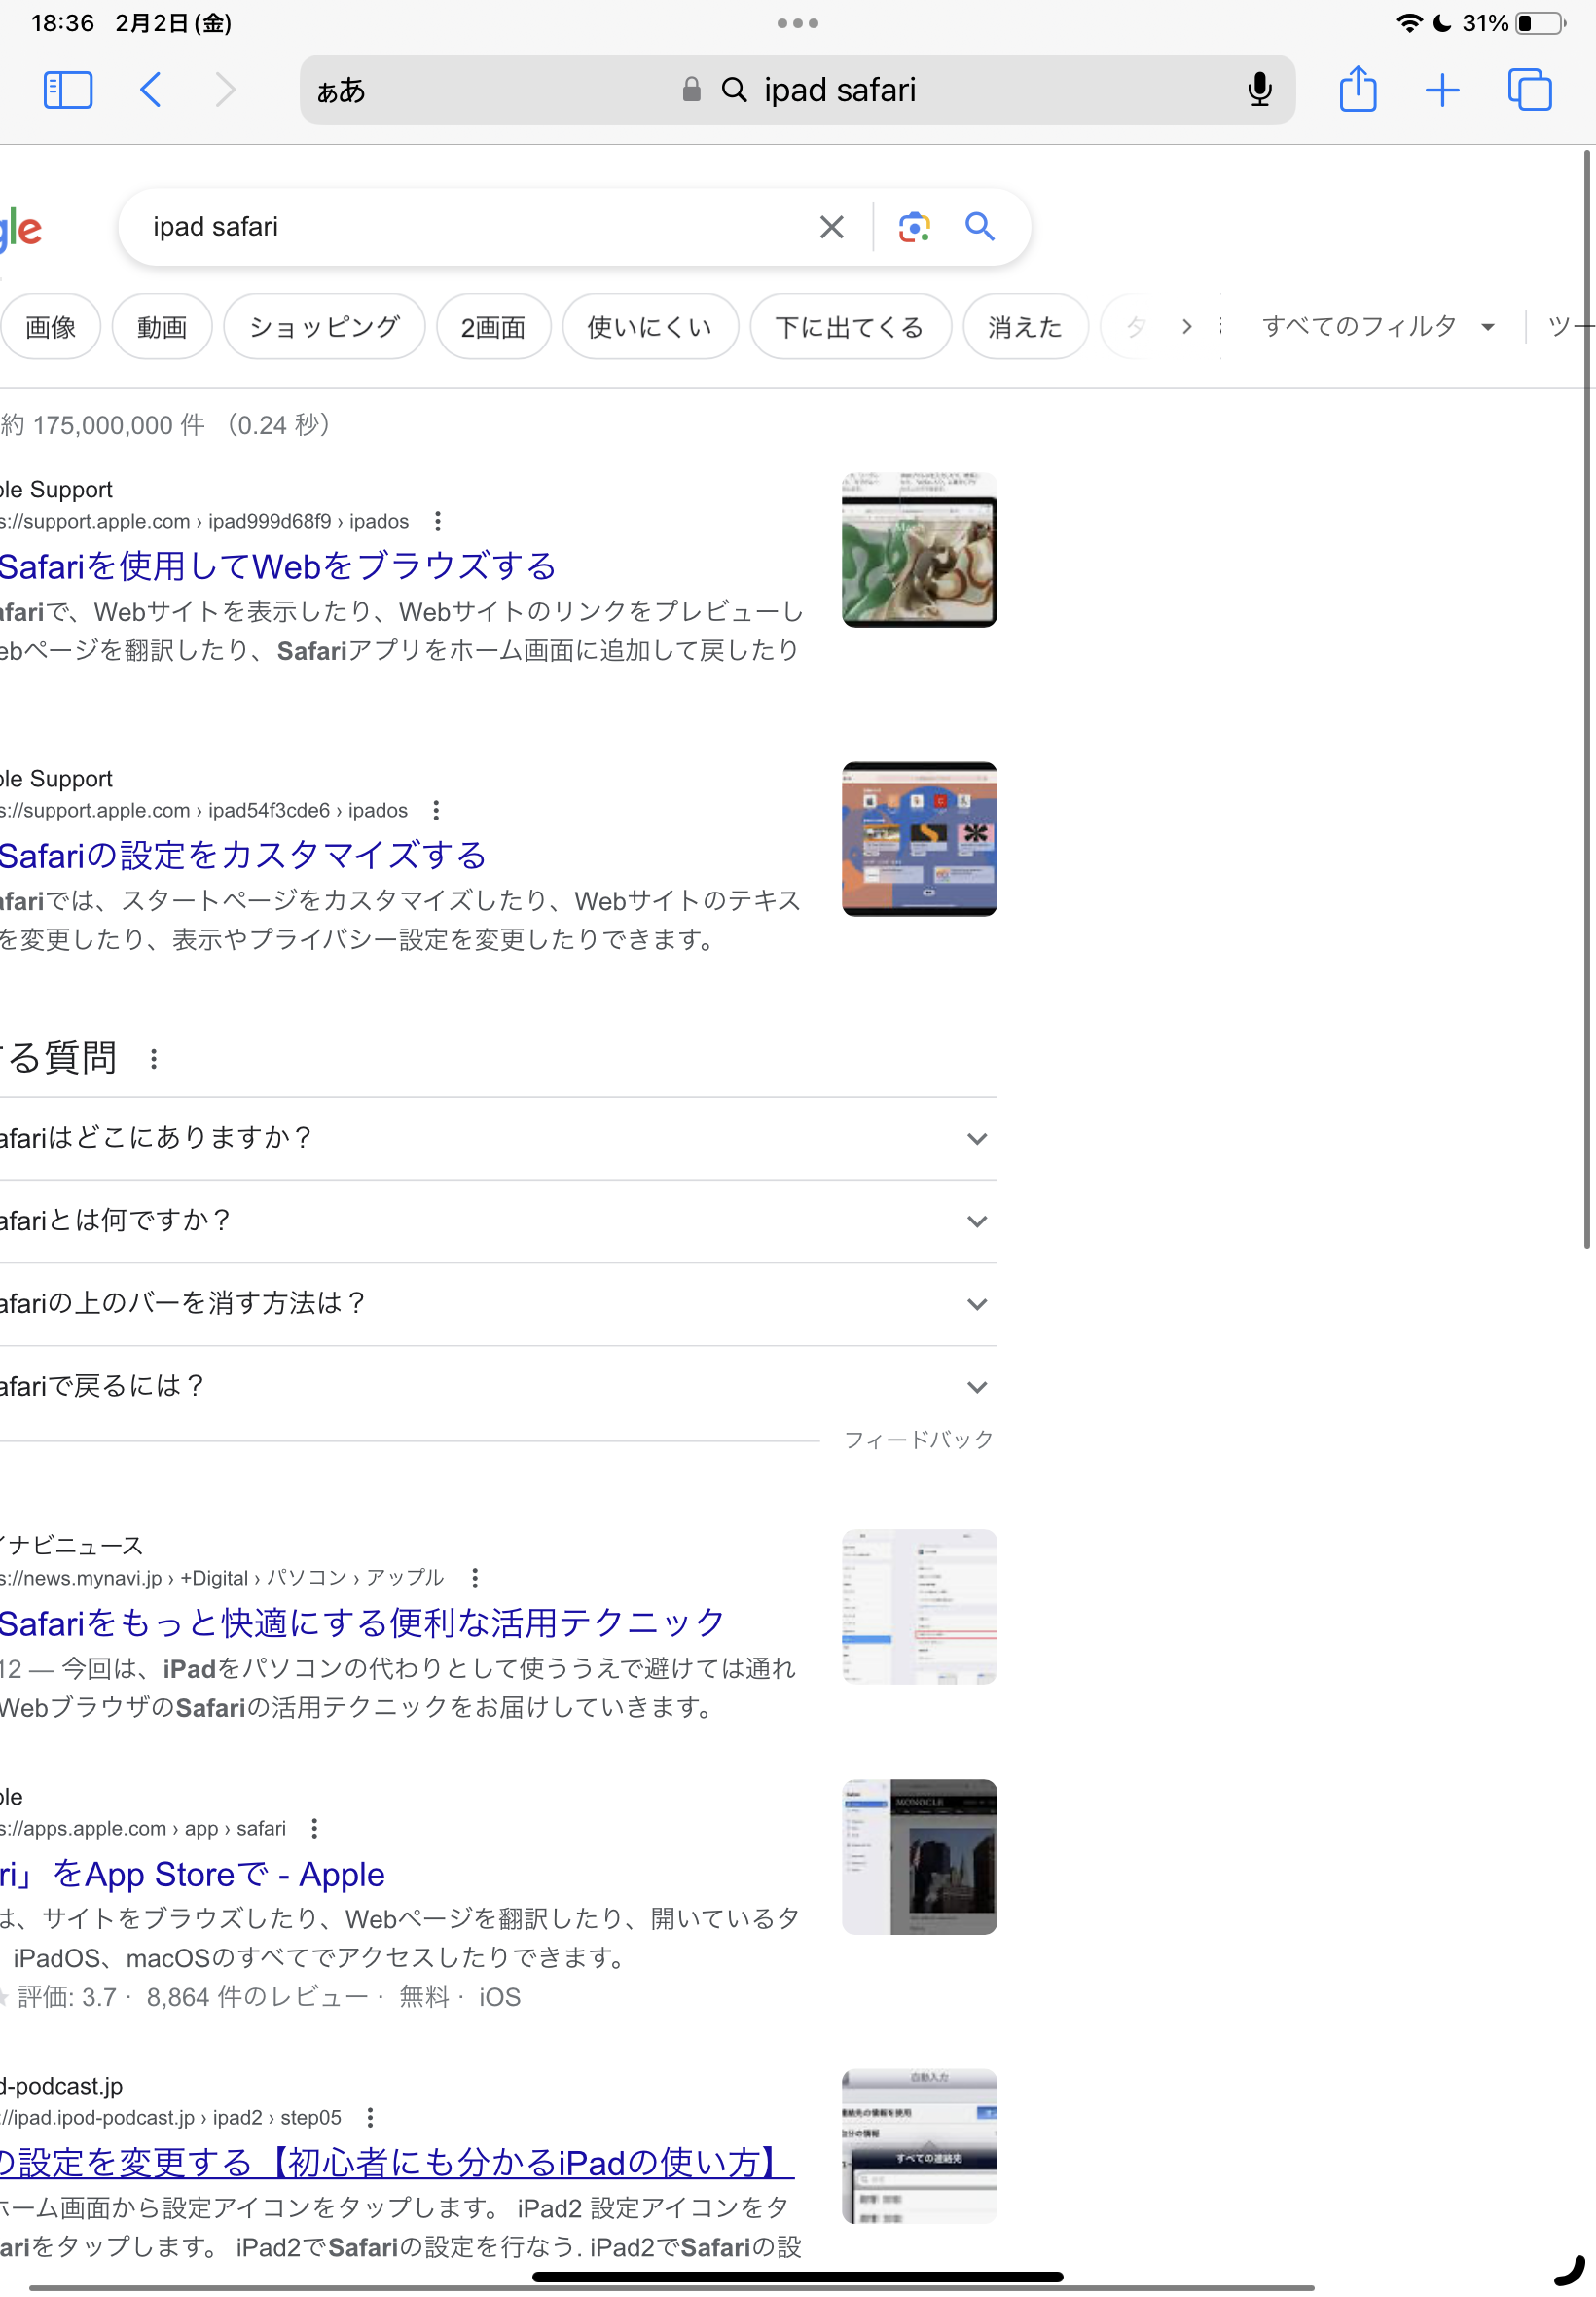
Task: Click the horizontal page scrollbar at the bottom
Action: 671,2288
